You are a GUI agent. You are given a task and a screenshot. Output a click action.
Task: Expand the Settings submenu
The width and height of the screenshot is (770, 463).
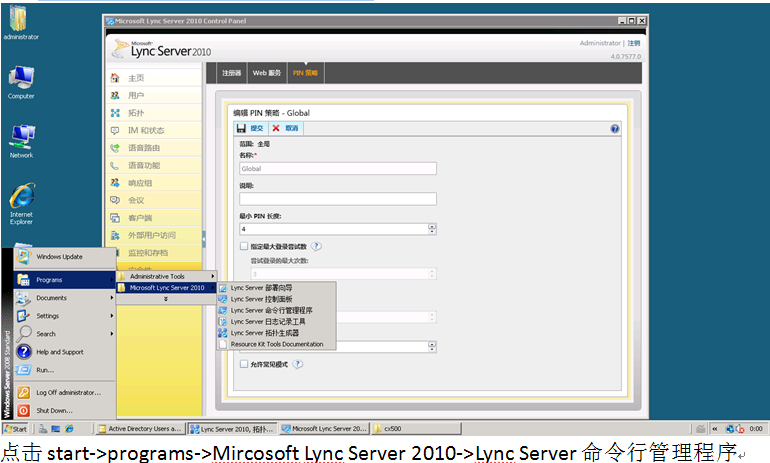tap(112, 316)
